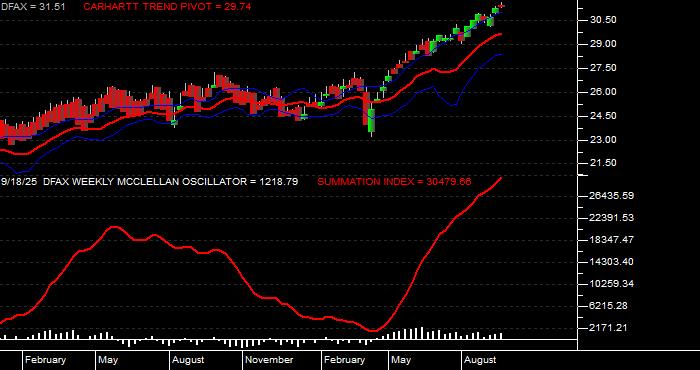Click the 18347.47 summation axis value
The width and height of the screenshot is (700, 370).
612,240
